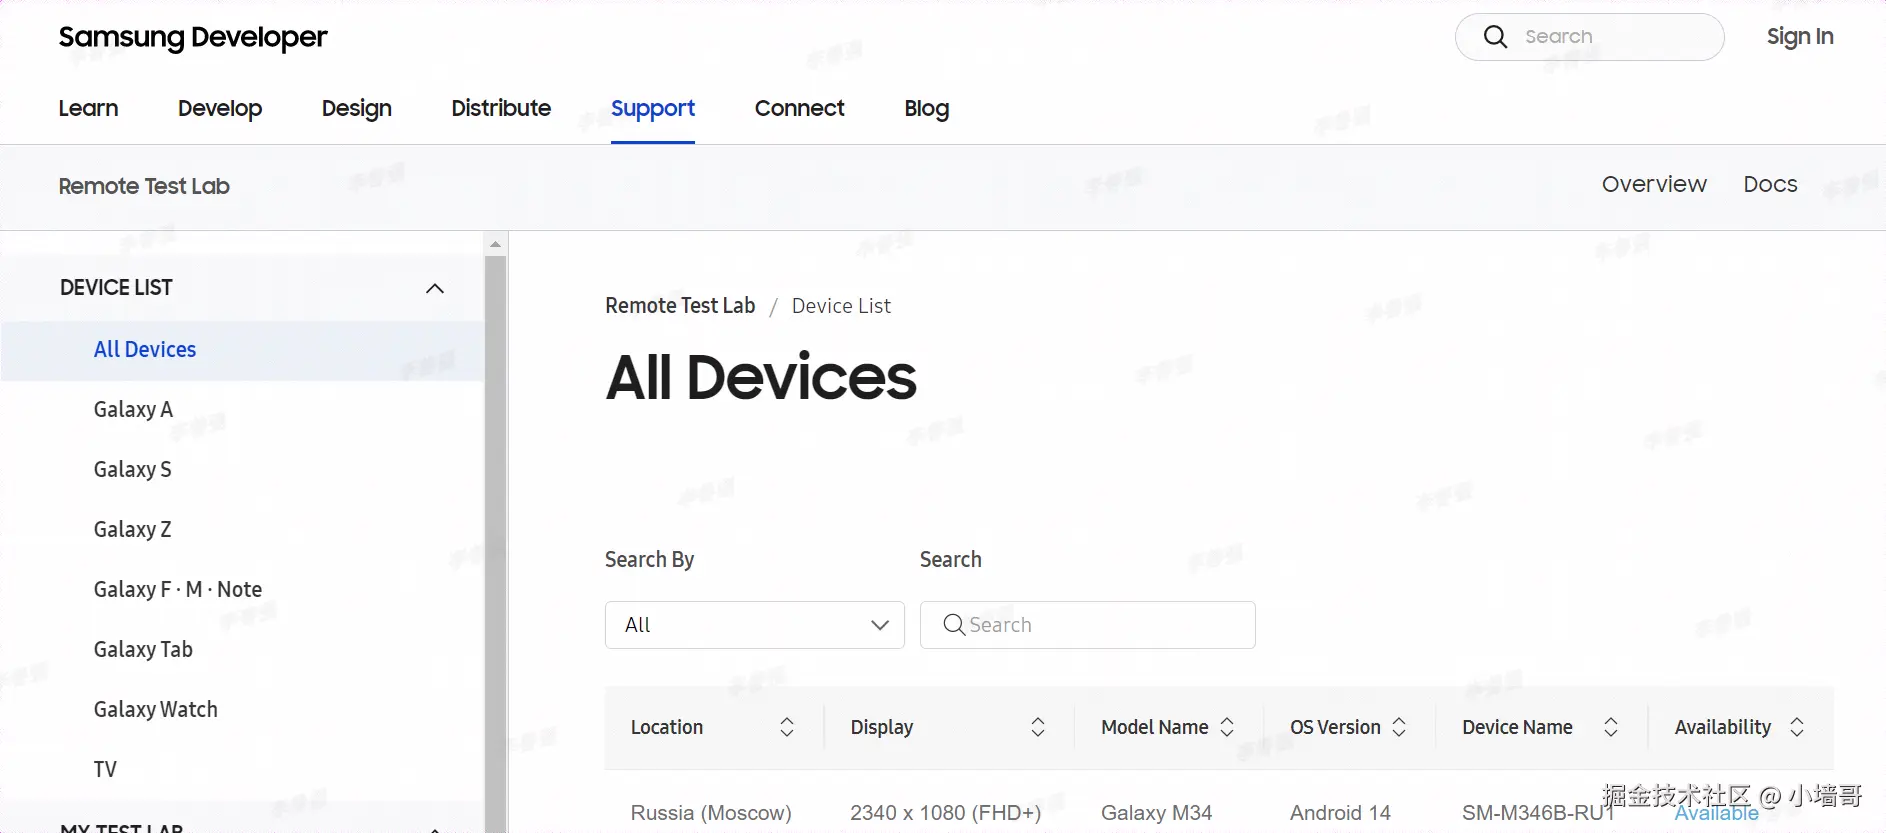Click the 'Russia (Moscow)' location cell
This screenshot has height=833, width=1886.
pyautogui.click(x=711, y=813)
